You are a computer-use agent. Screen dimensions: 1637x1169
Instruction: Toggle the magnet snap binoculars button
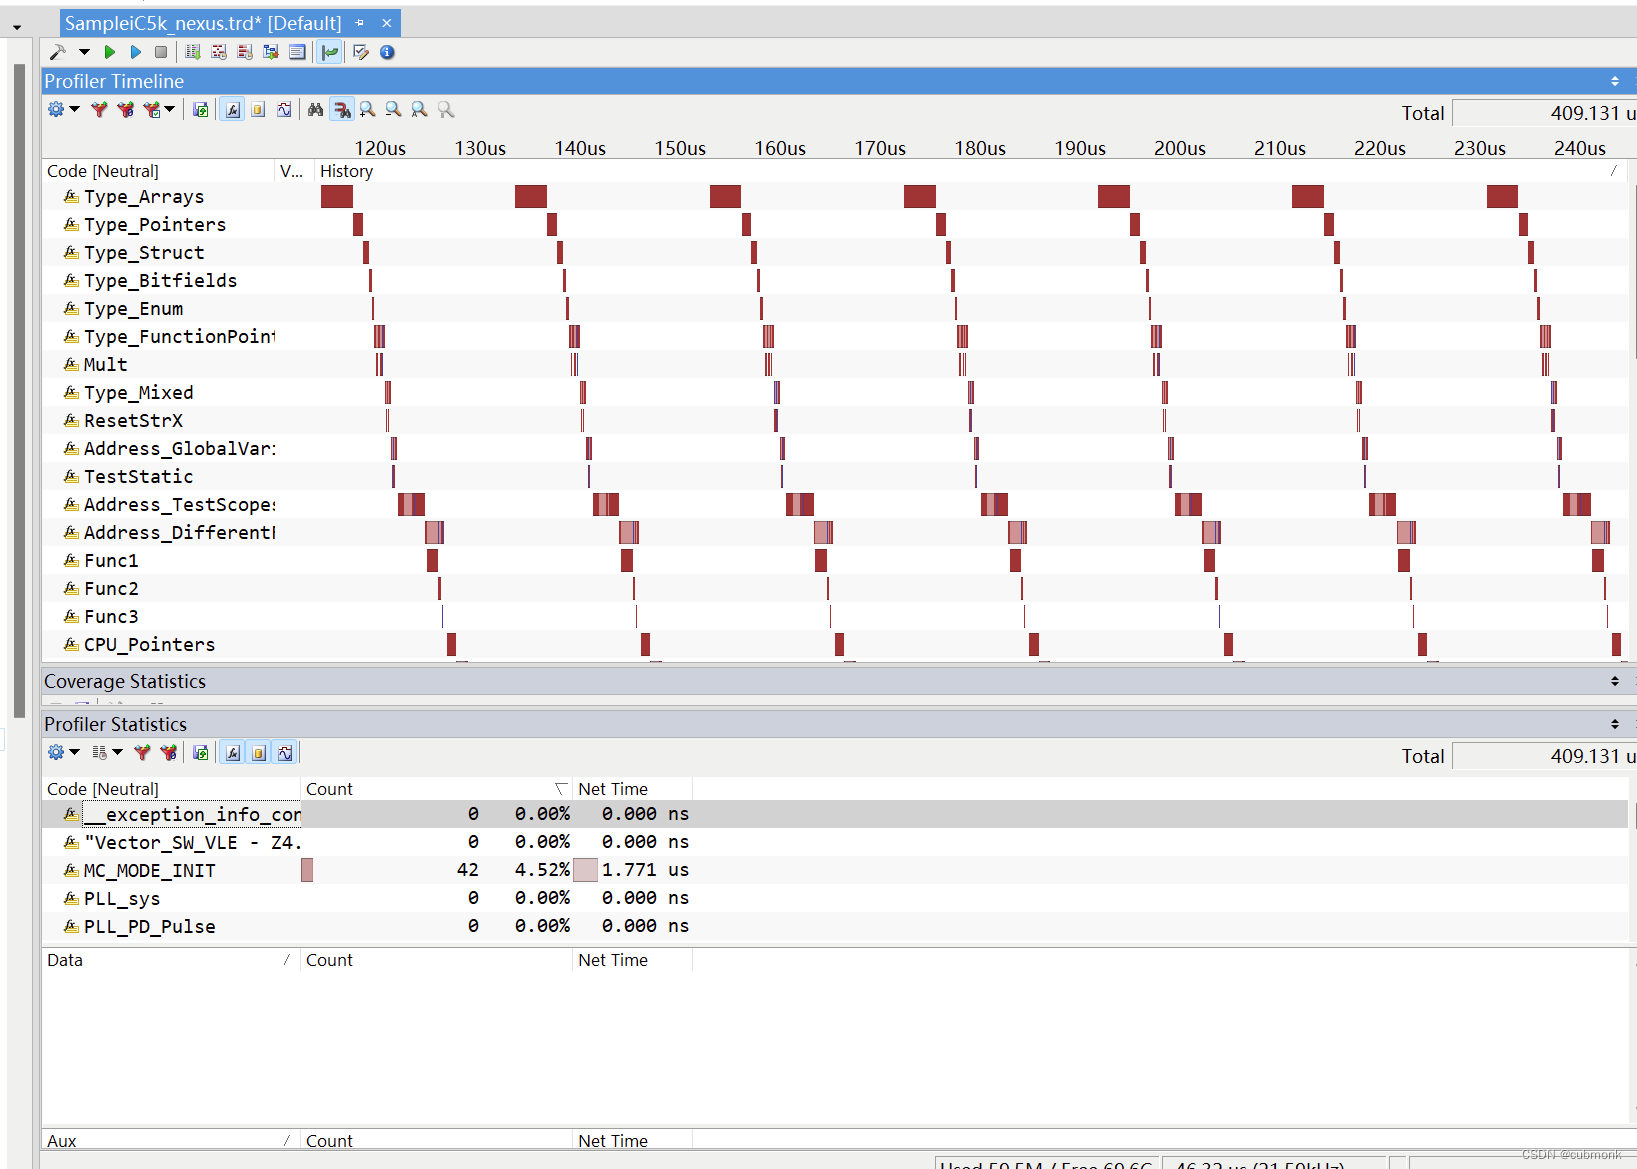(342, 109)
